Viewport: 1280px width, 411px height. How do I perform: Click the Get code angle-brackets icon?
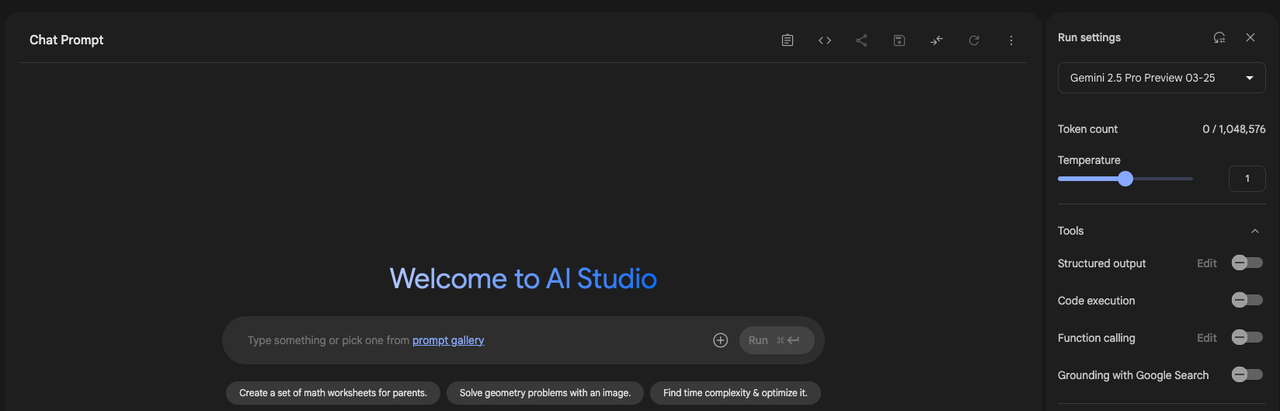(x=825, y=40)
